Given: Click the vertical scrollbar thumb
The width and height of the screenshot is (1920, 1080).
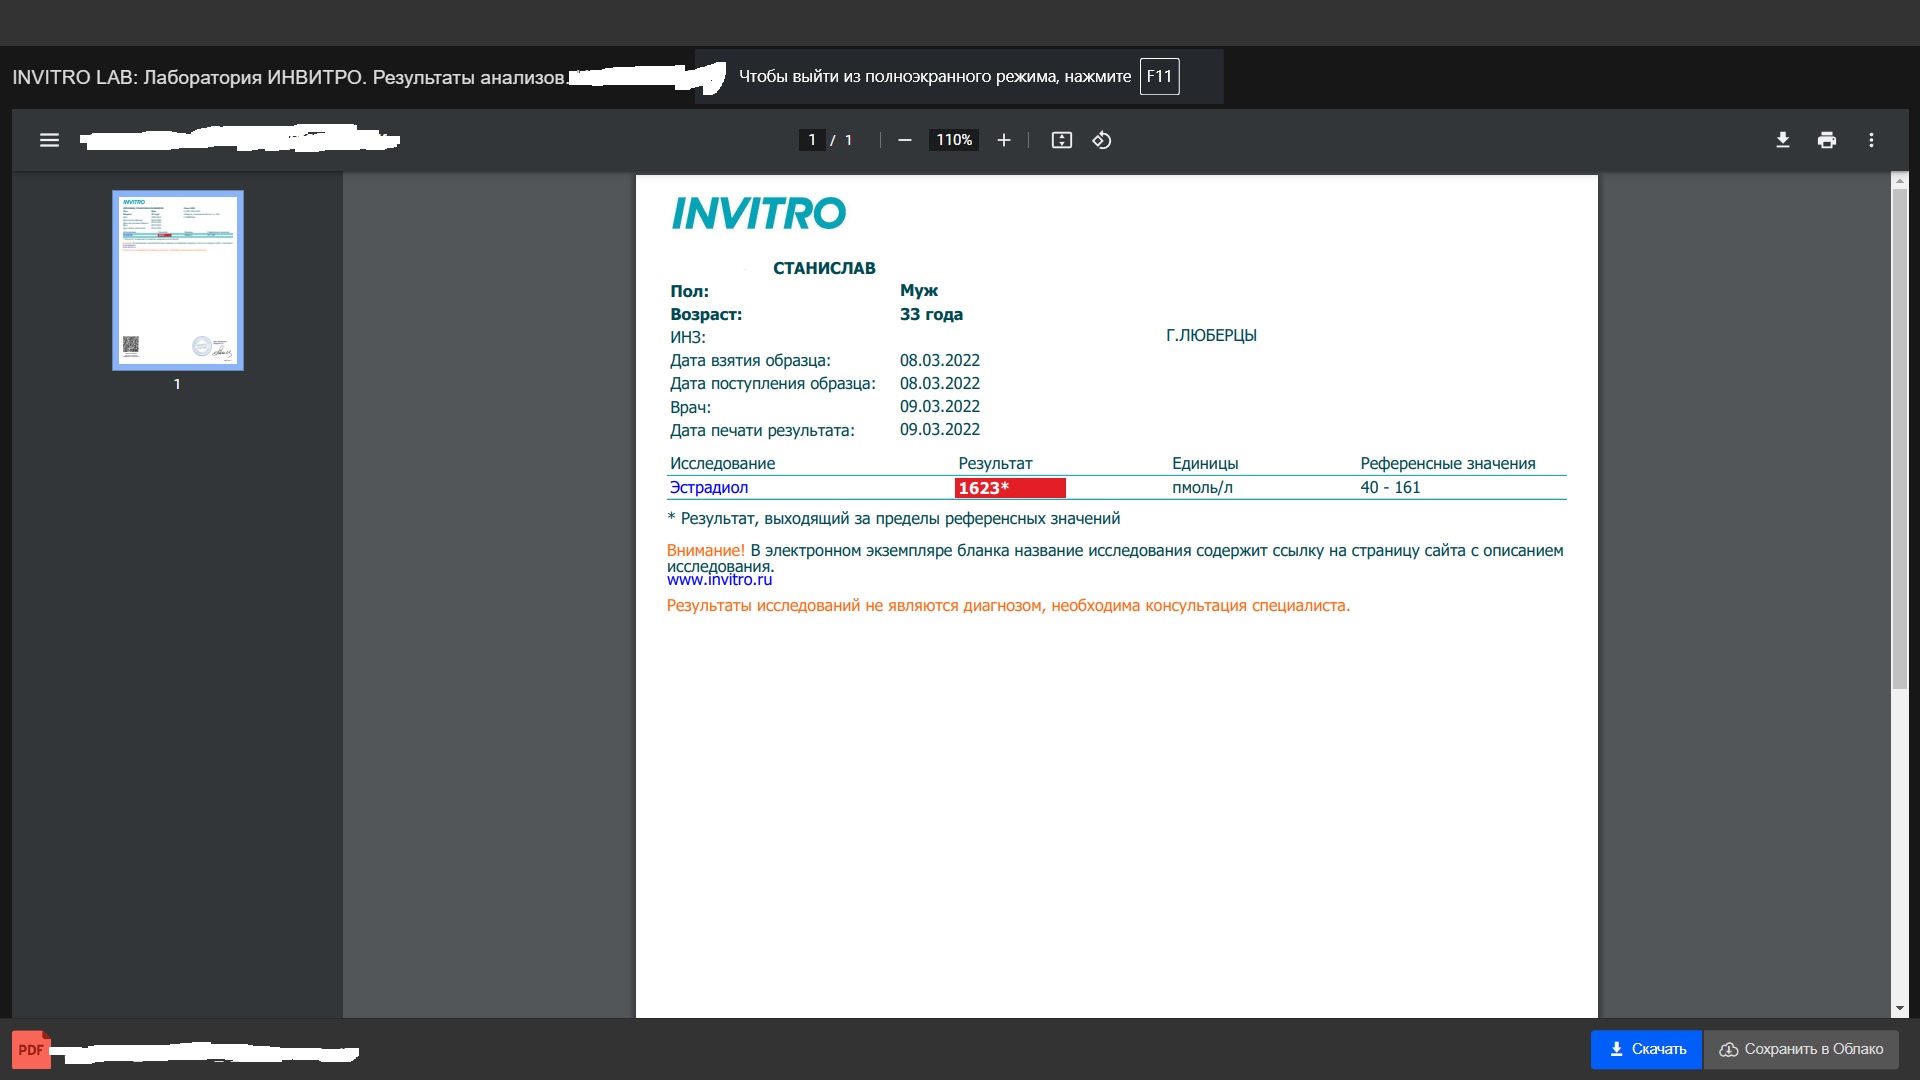Looking at the screenshot, I should 1899,438.
